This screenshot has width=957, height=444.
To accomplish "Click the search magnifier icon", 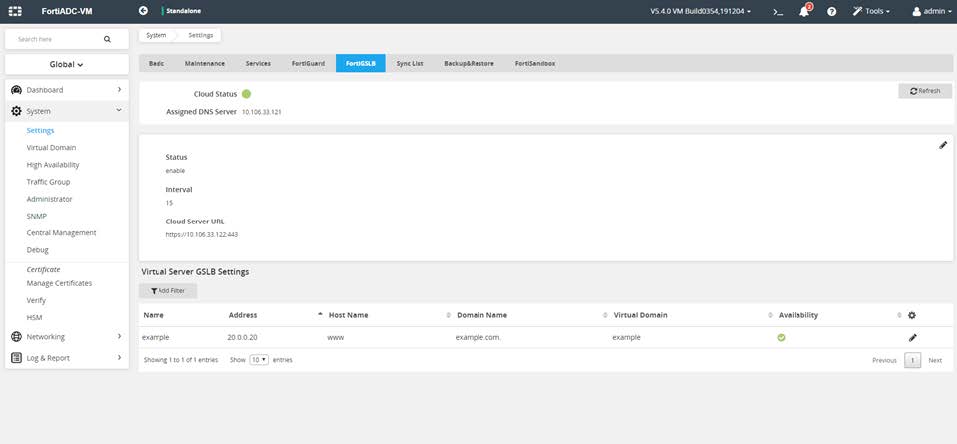I will coord(107,39).
